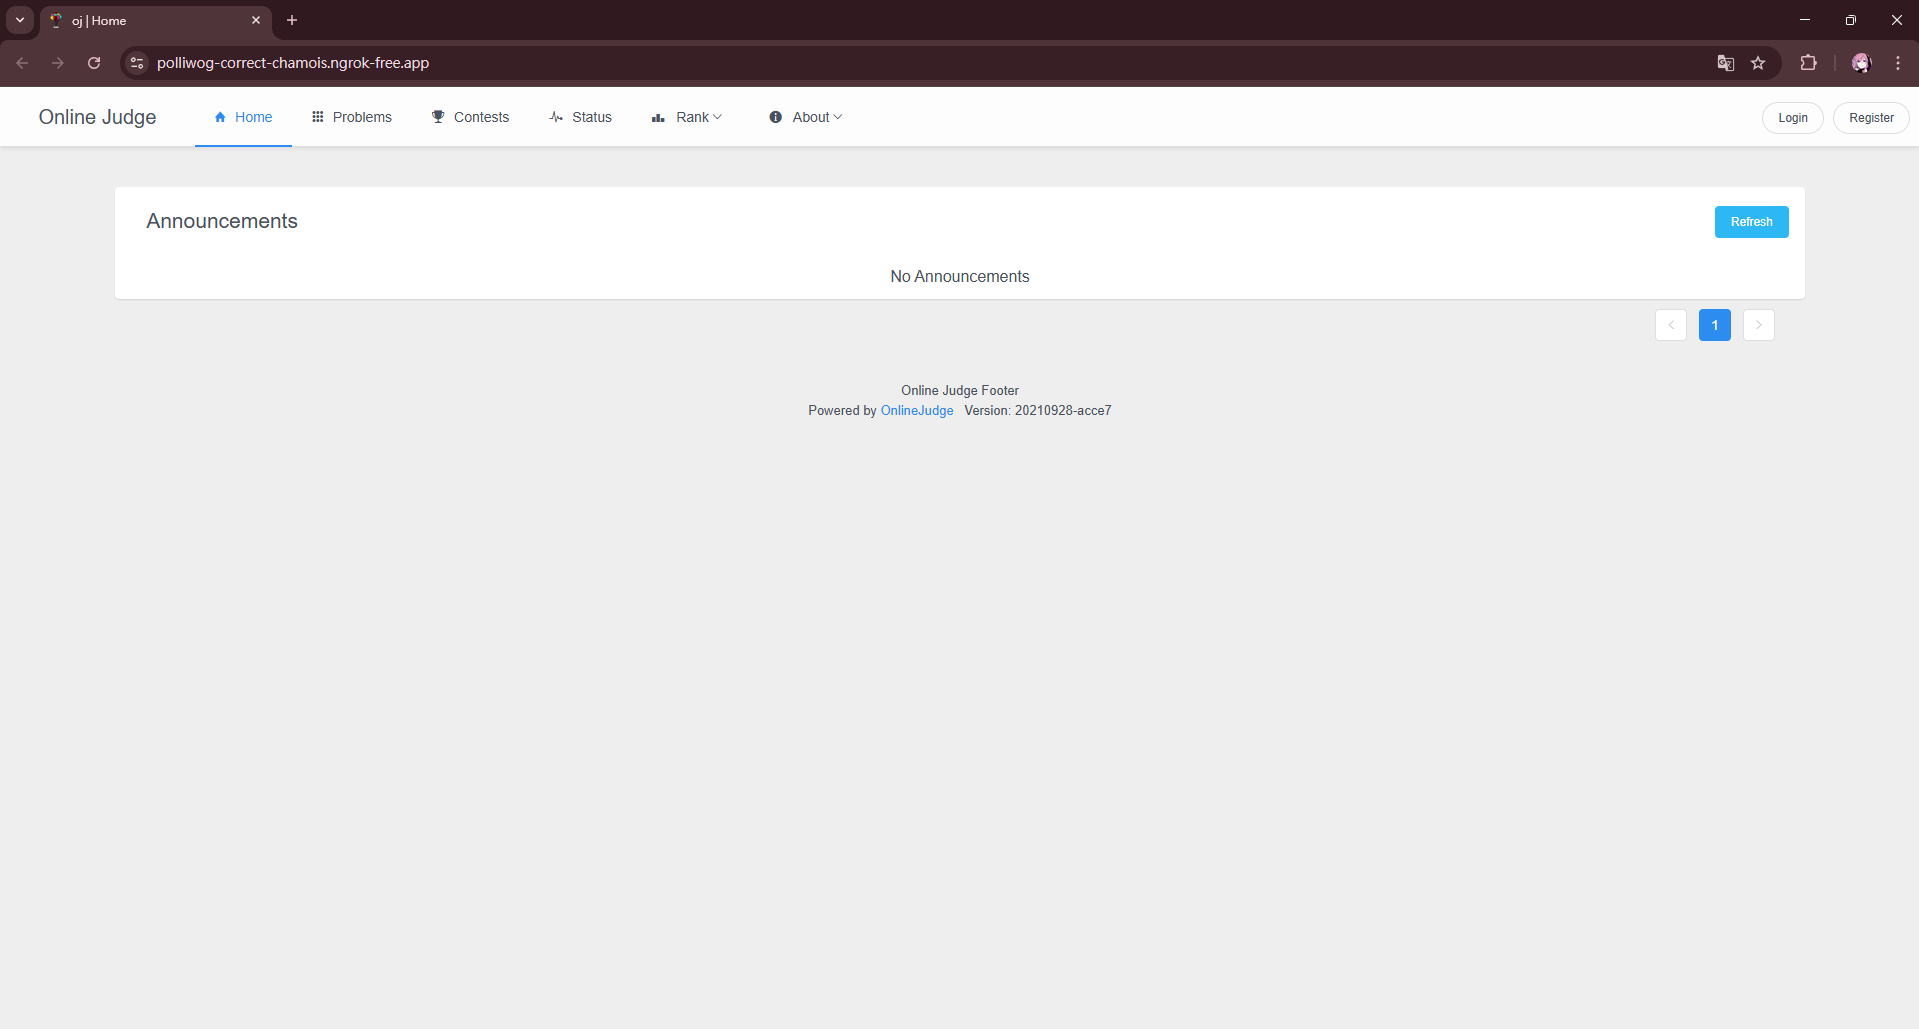Click the About info circle icon
The image size is (1919, 1029).
coord(775,117)
